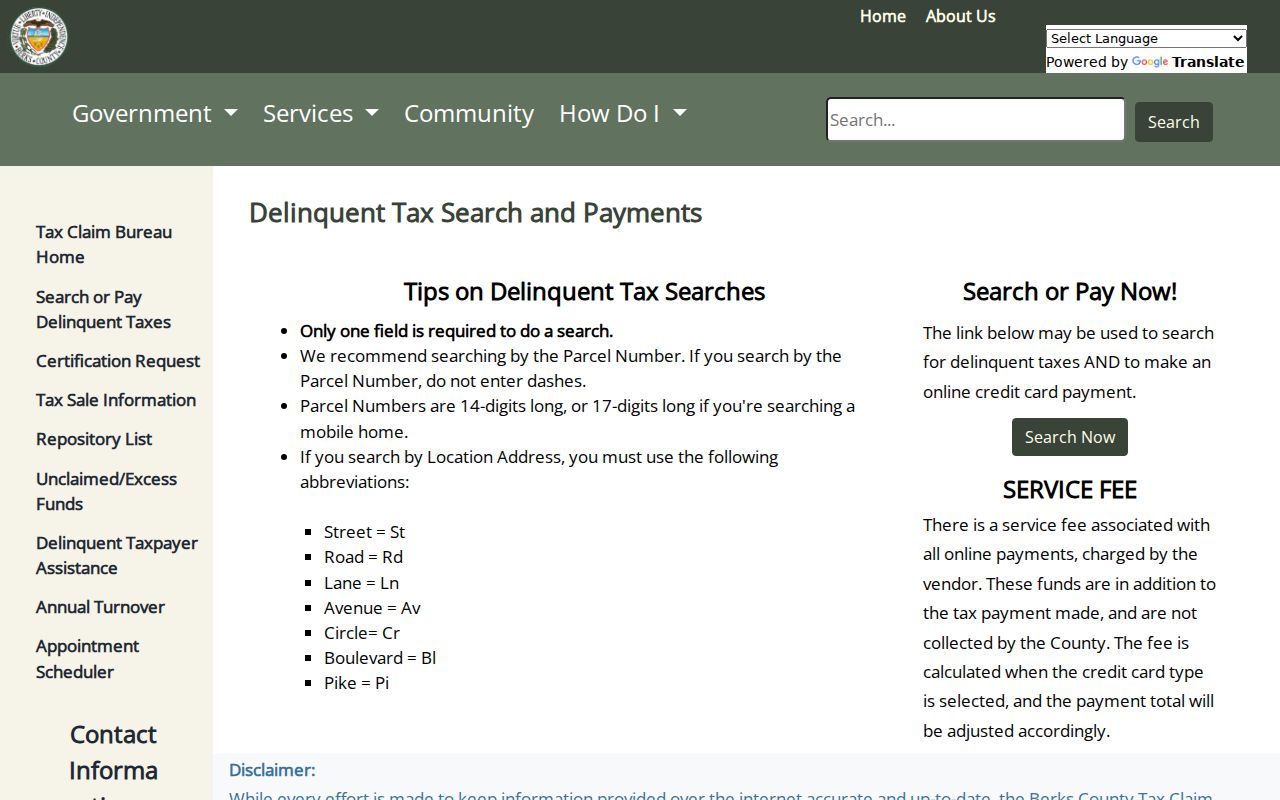Viewport: 1280px width, 800px height.
Task: Open Tax Sale Information page
Action: click(x=116, y=400)
